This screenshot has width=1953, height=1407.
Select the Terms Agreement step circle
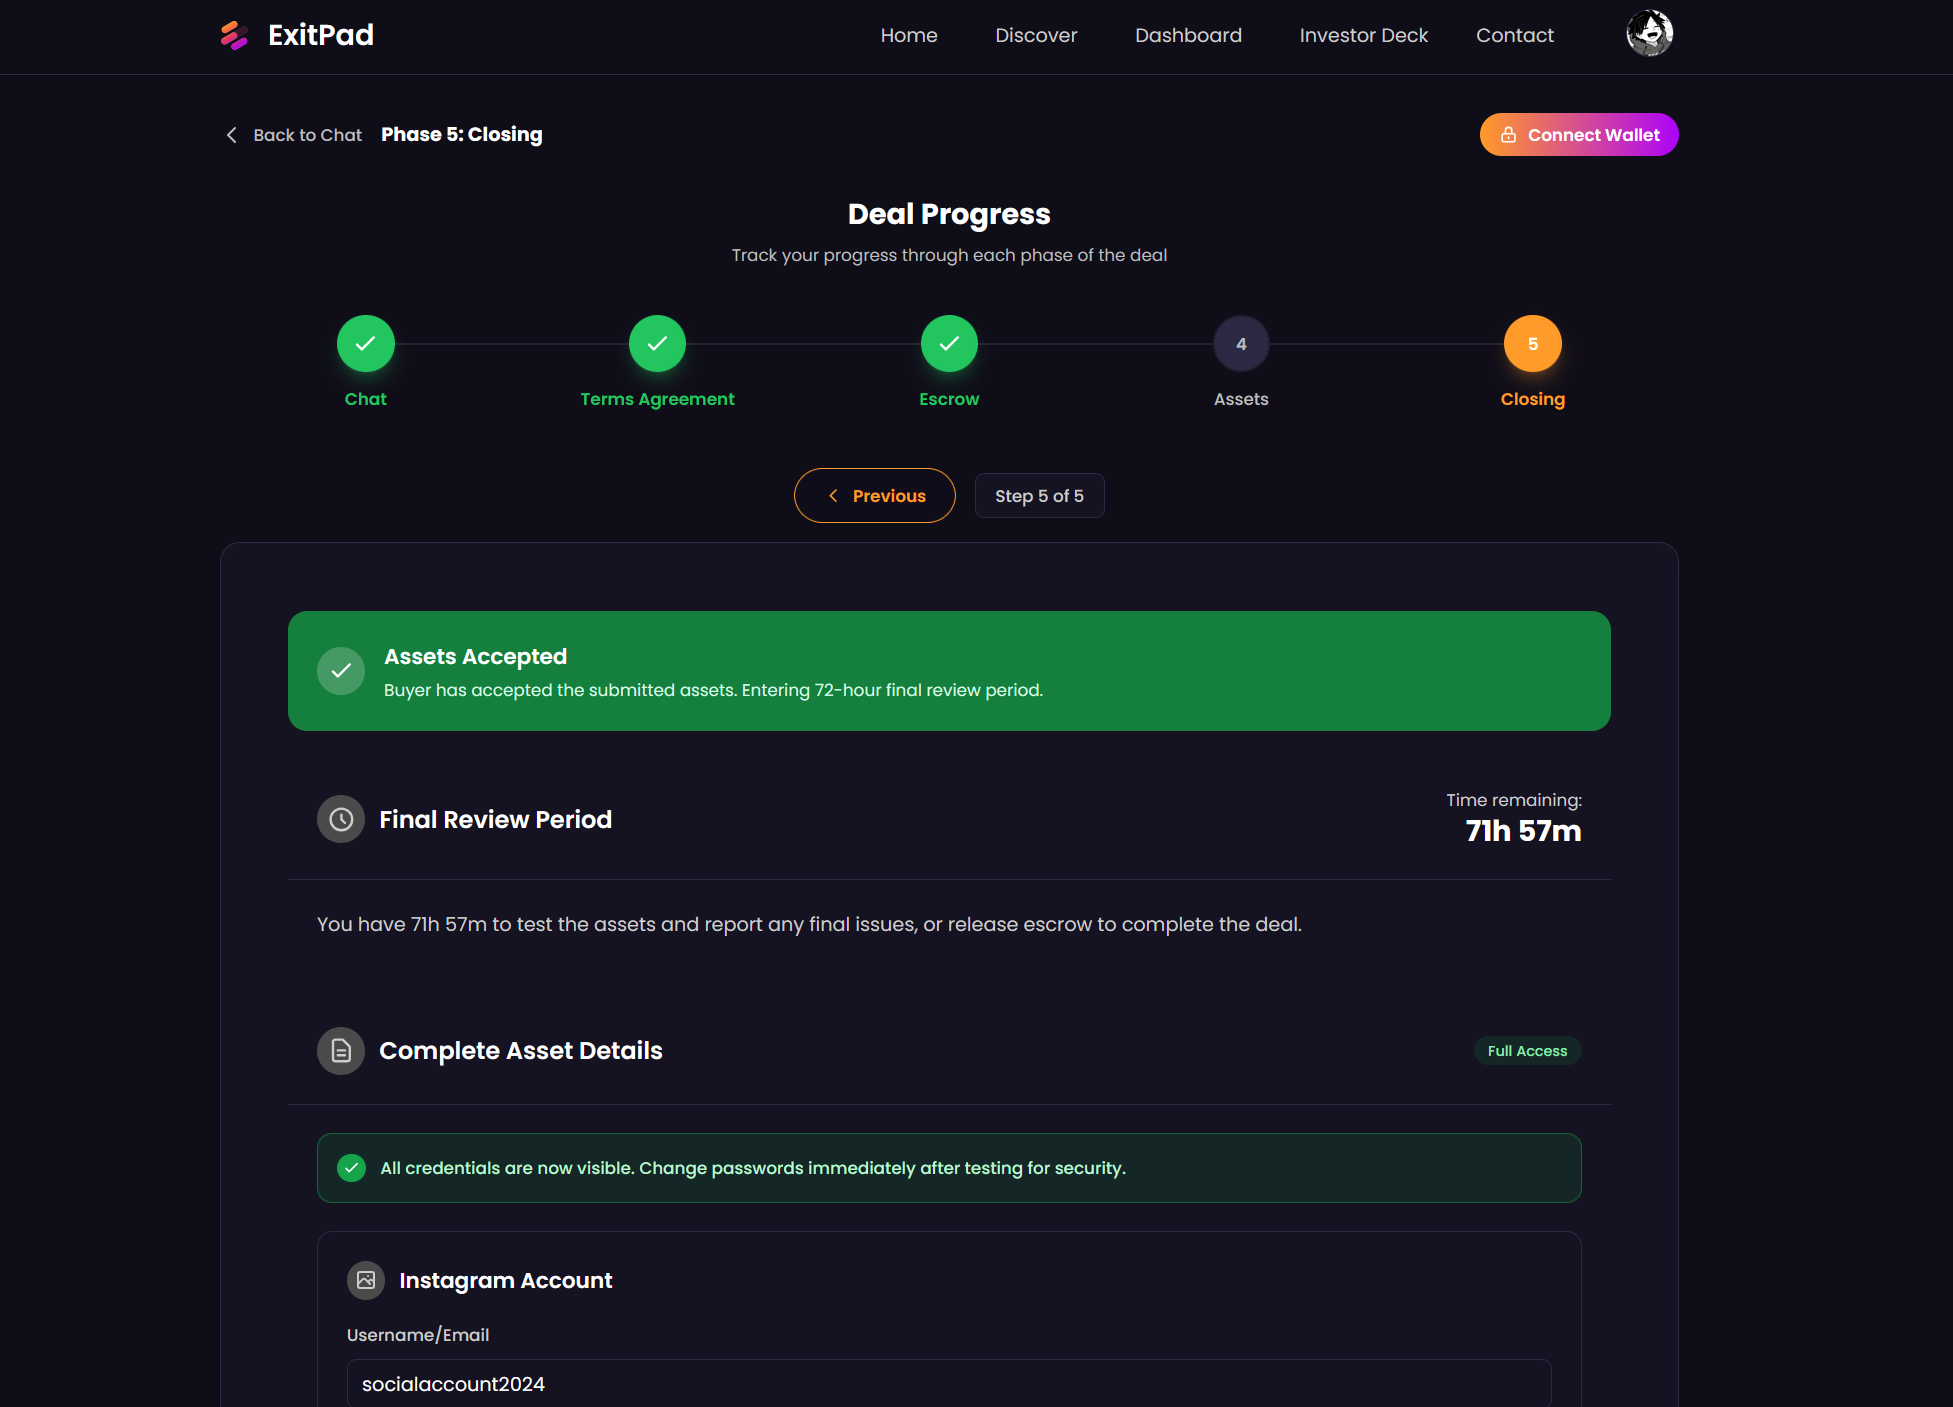tap(657, 344)
